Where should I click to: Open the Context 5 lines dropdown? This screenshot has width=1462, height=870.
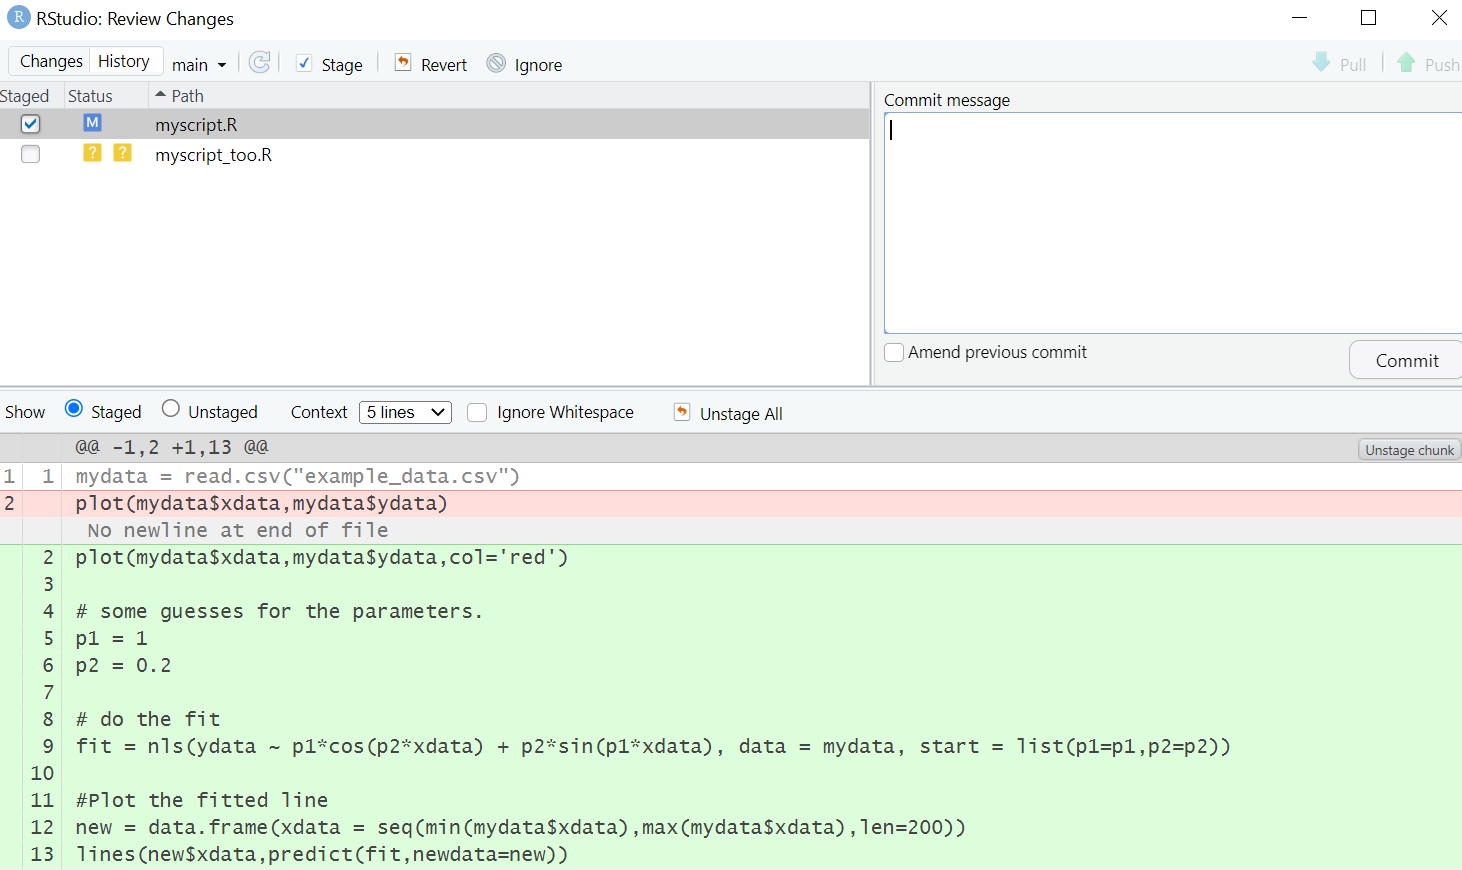click(405, 412)
